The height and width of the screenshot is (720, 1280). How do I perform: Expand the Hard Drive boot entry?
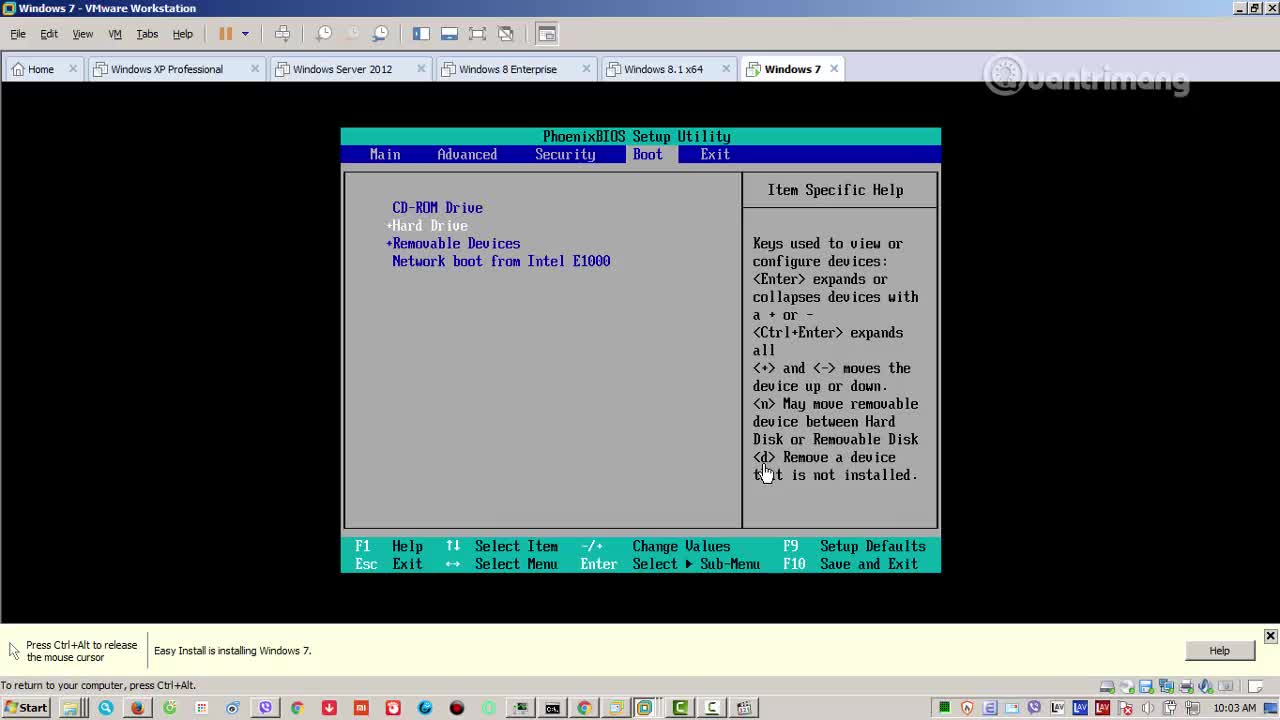tap(427, 226)
